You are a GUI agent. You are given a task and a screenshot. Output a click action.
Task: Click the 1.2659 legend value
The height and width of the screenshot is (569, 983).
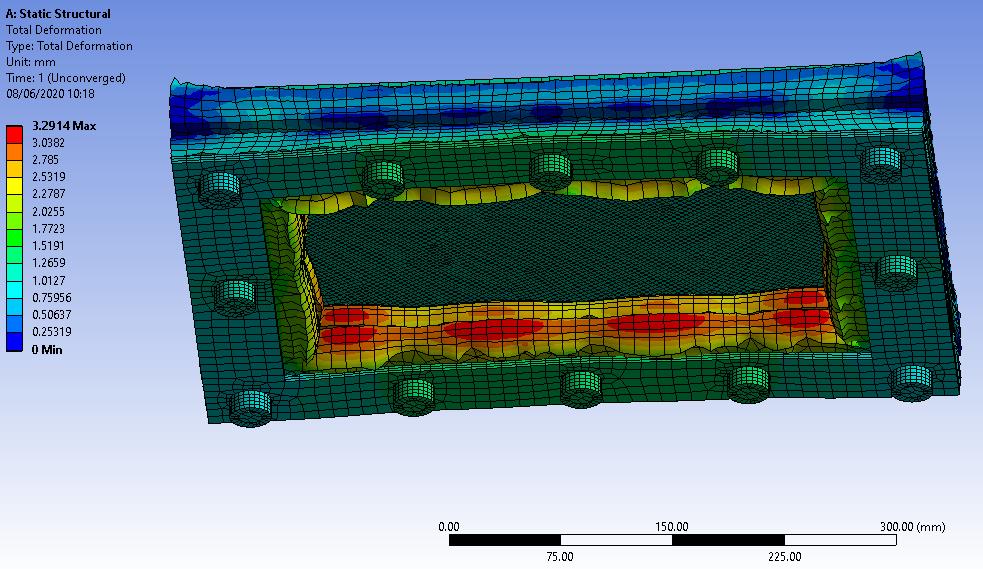tap(48, 263)
